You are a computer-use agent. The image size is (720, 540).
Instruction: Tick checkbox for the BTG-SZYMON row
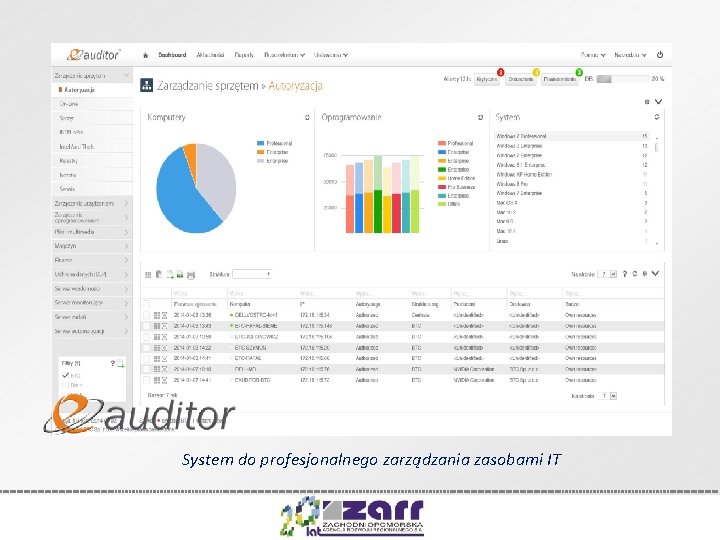point(146,348)
